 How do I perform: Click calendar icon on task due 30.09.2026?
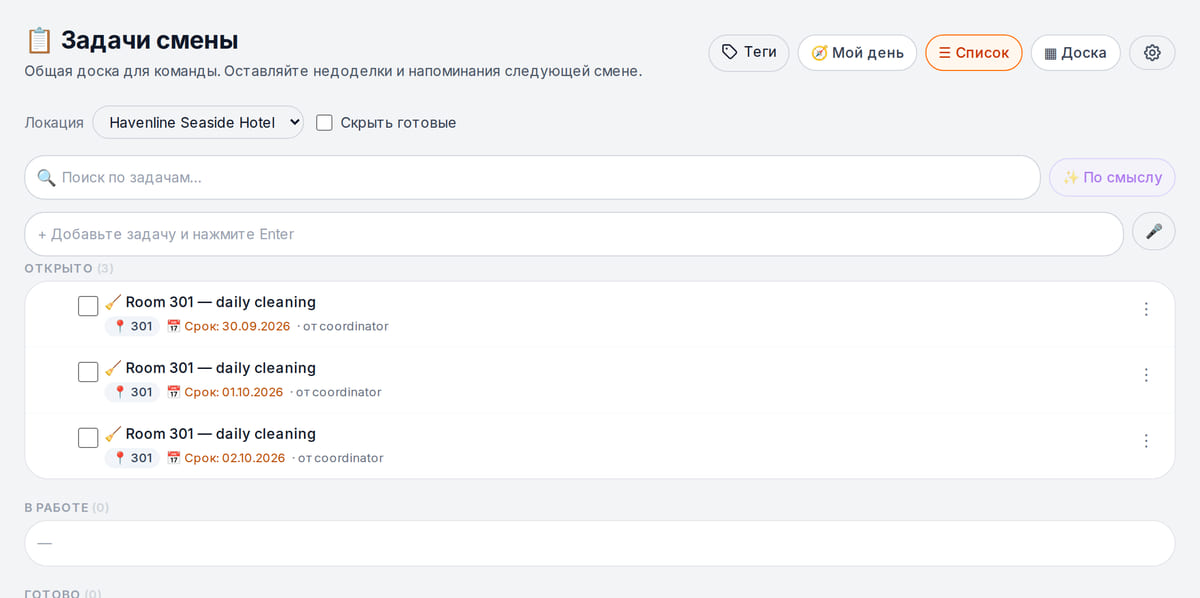[x=173, y=326]
